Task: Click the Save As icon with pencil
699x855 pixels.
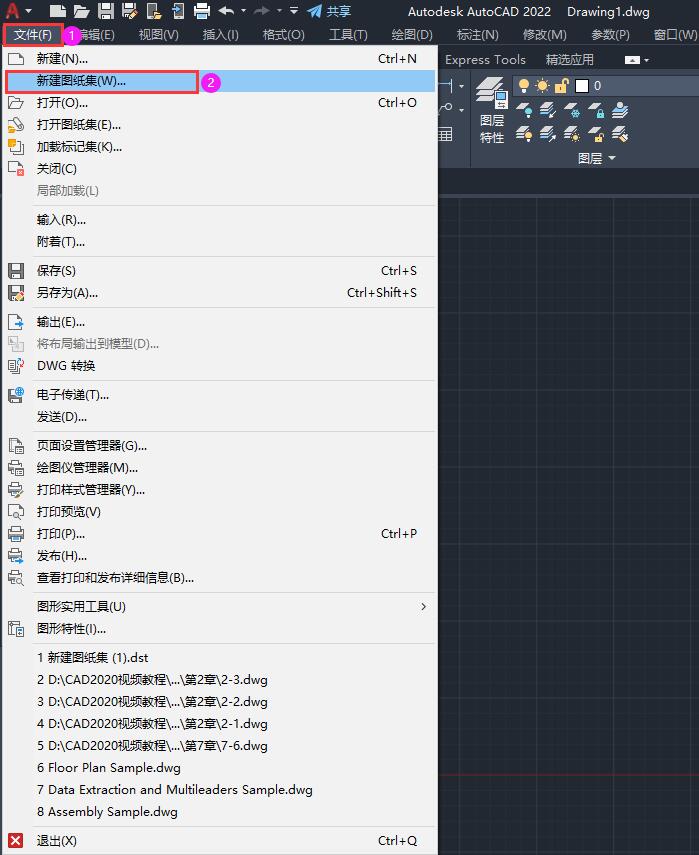Action: 130,10
